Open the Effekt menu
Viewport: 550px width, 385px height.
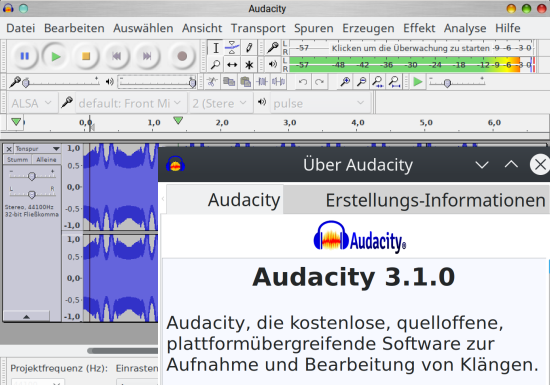[419, 28]
